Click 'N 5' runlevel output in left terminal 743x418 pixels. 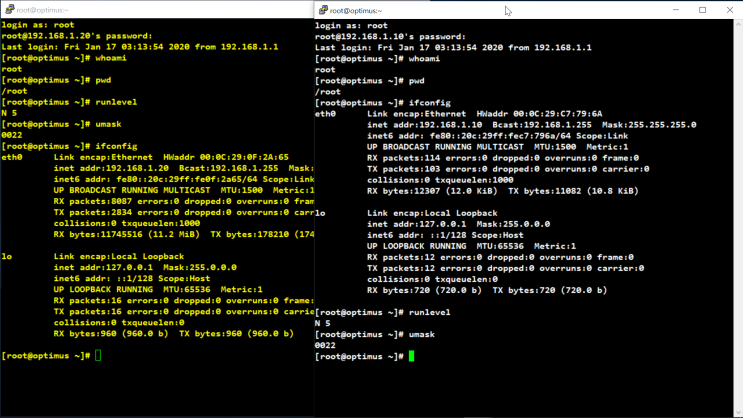coord(9,113)
